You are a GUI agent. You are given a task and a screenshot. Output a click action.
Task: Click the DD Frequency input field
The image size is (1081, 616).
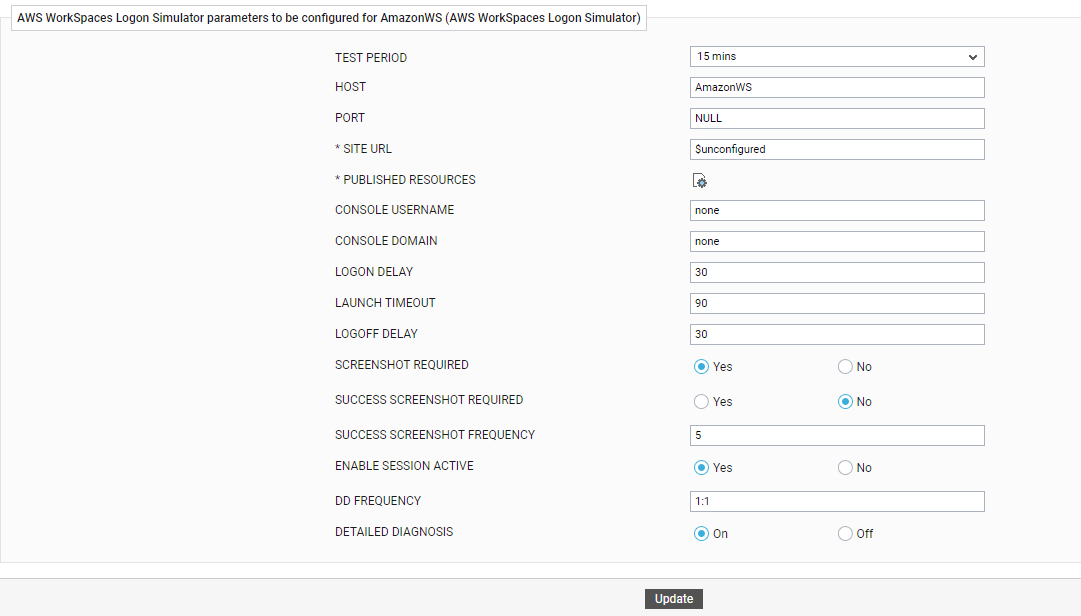coord(837,502)
